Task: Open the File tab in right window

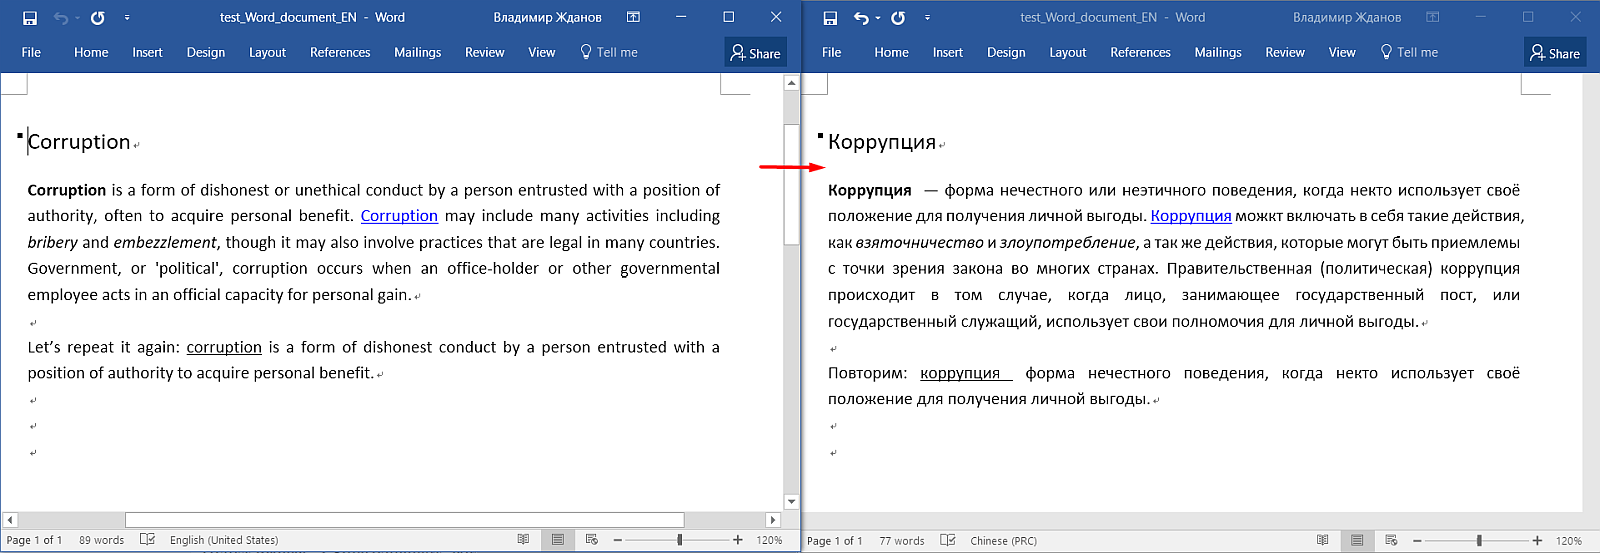Action: click(x=831, y=52)
